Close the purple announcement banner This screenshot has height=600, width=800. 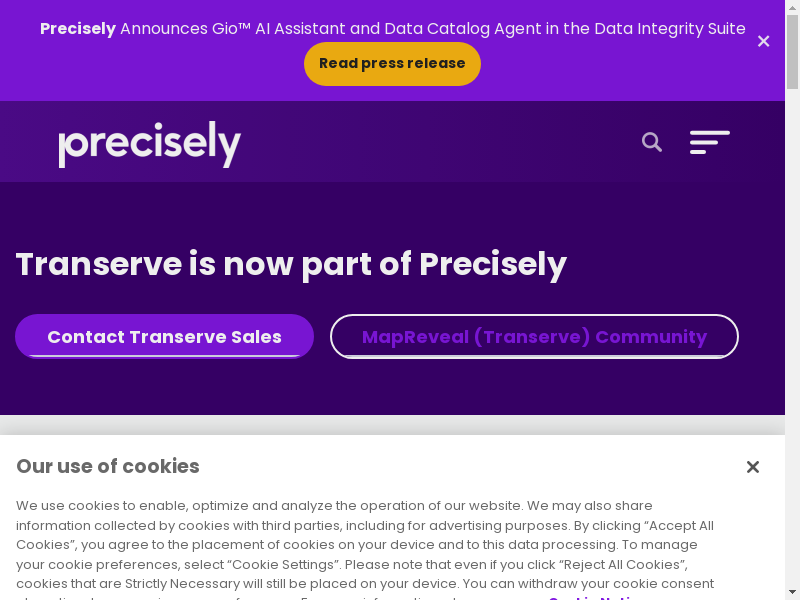pos(763,41)
